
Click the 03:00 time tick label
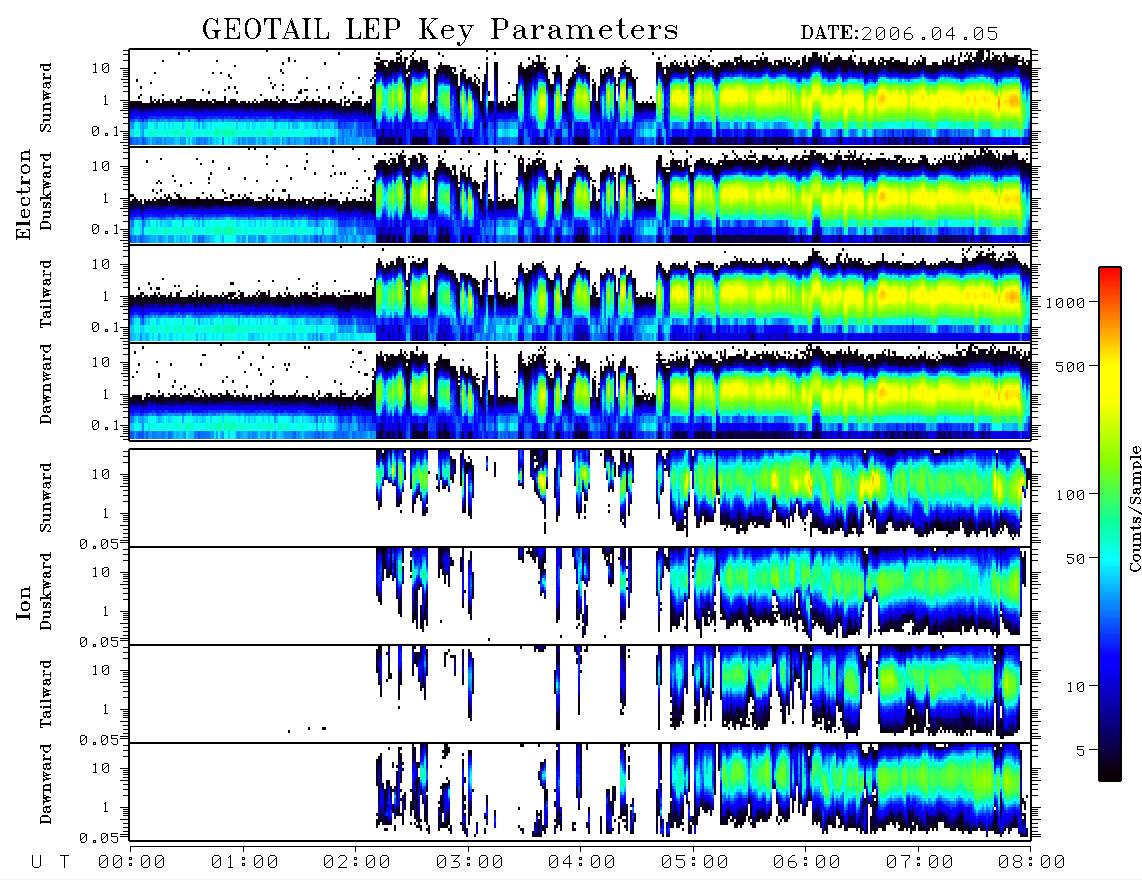click(x=470, y=863)
